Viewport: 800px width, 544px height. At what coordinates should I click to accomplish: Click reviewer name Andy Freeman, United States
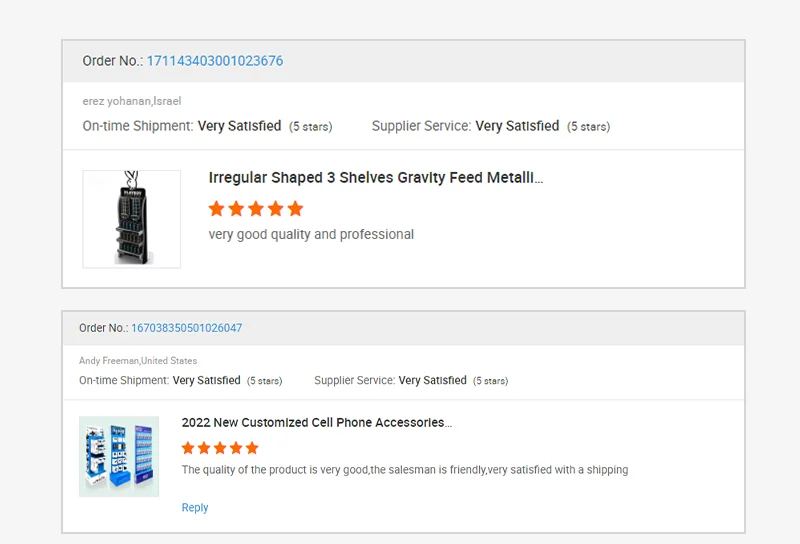pyautogui.click(x=138, y=361)
